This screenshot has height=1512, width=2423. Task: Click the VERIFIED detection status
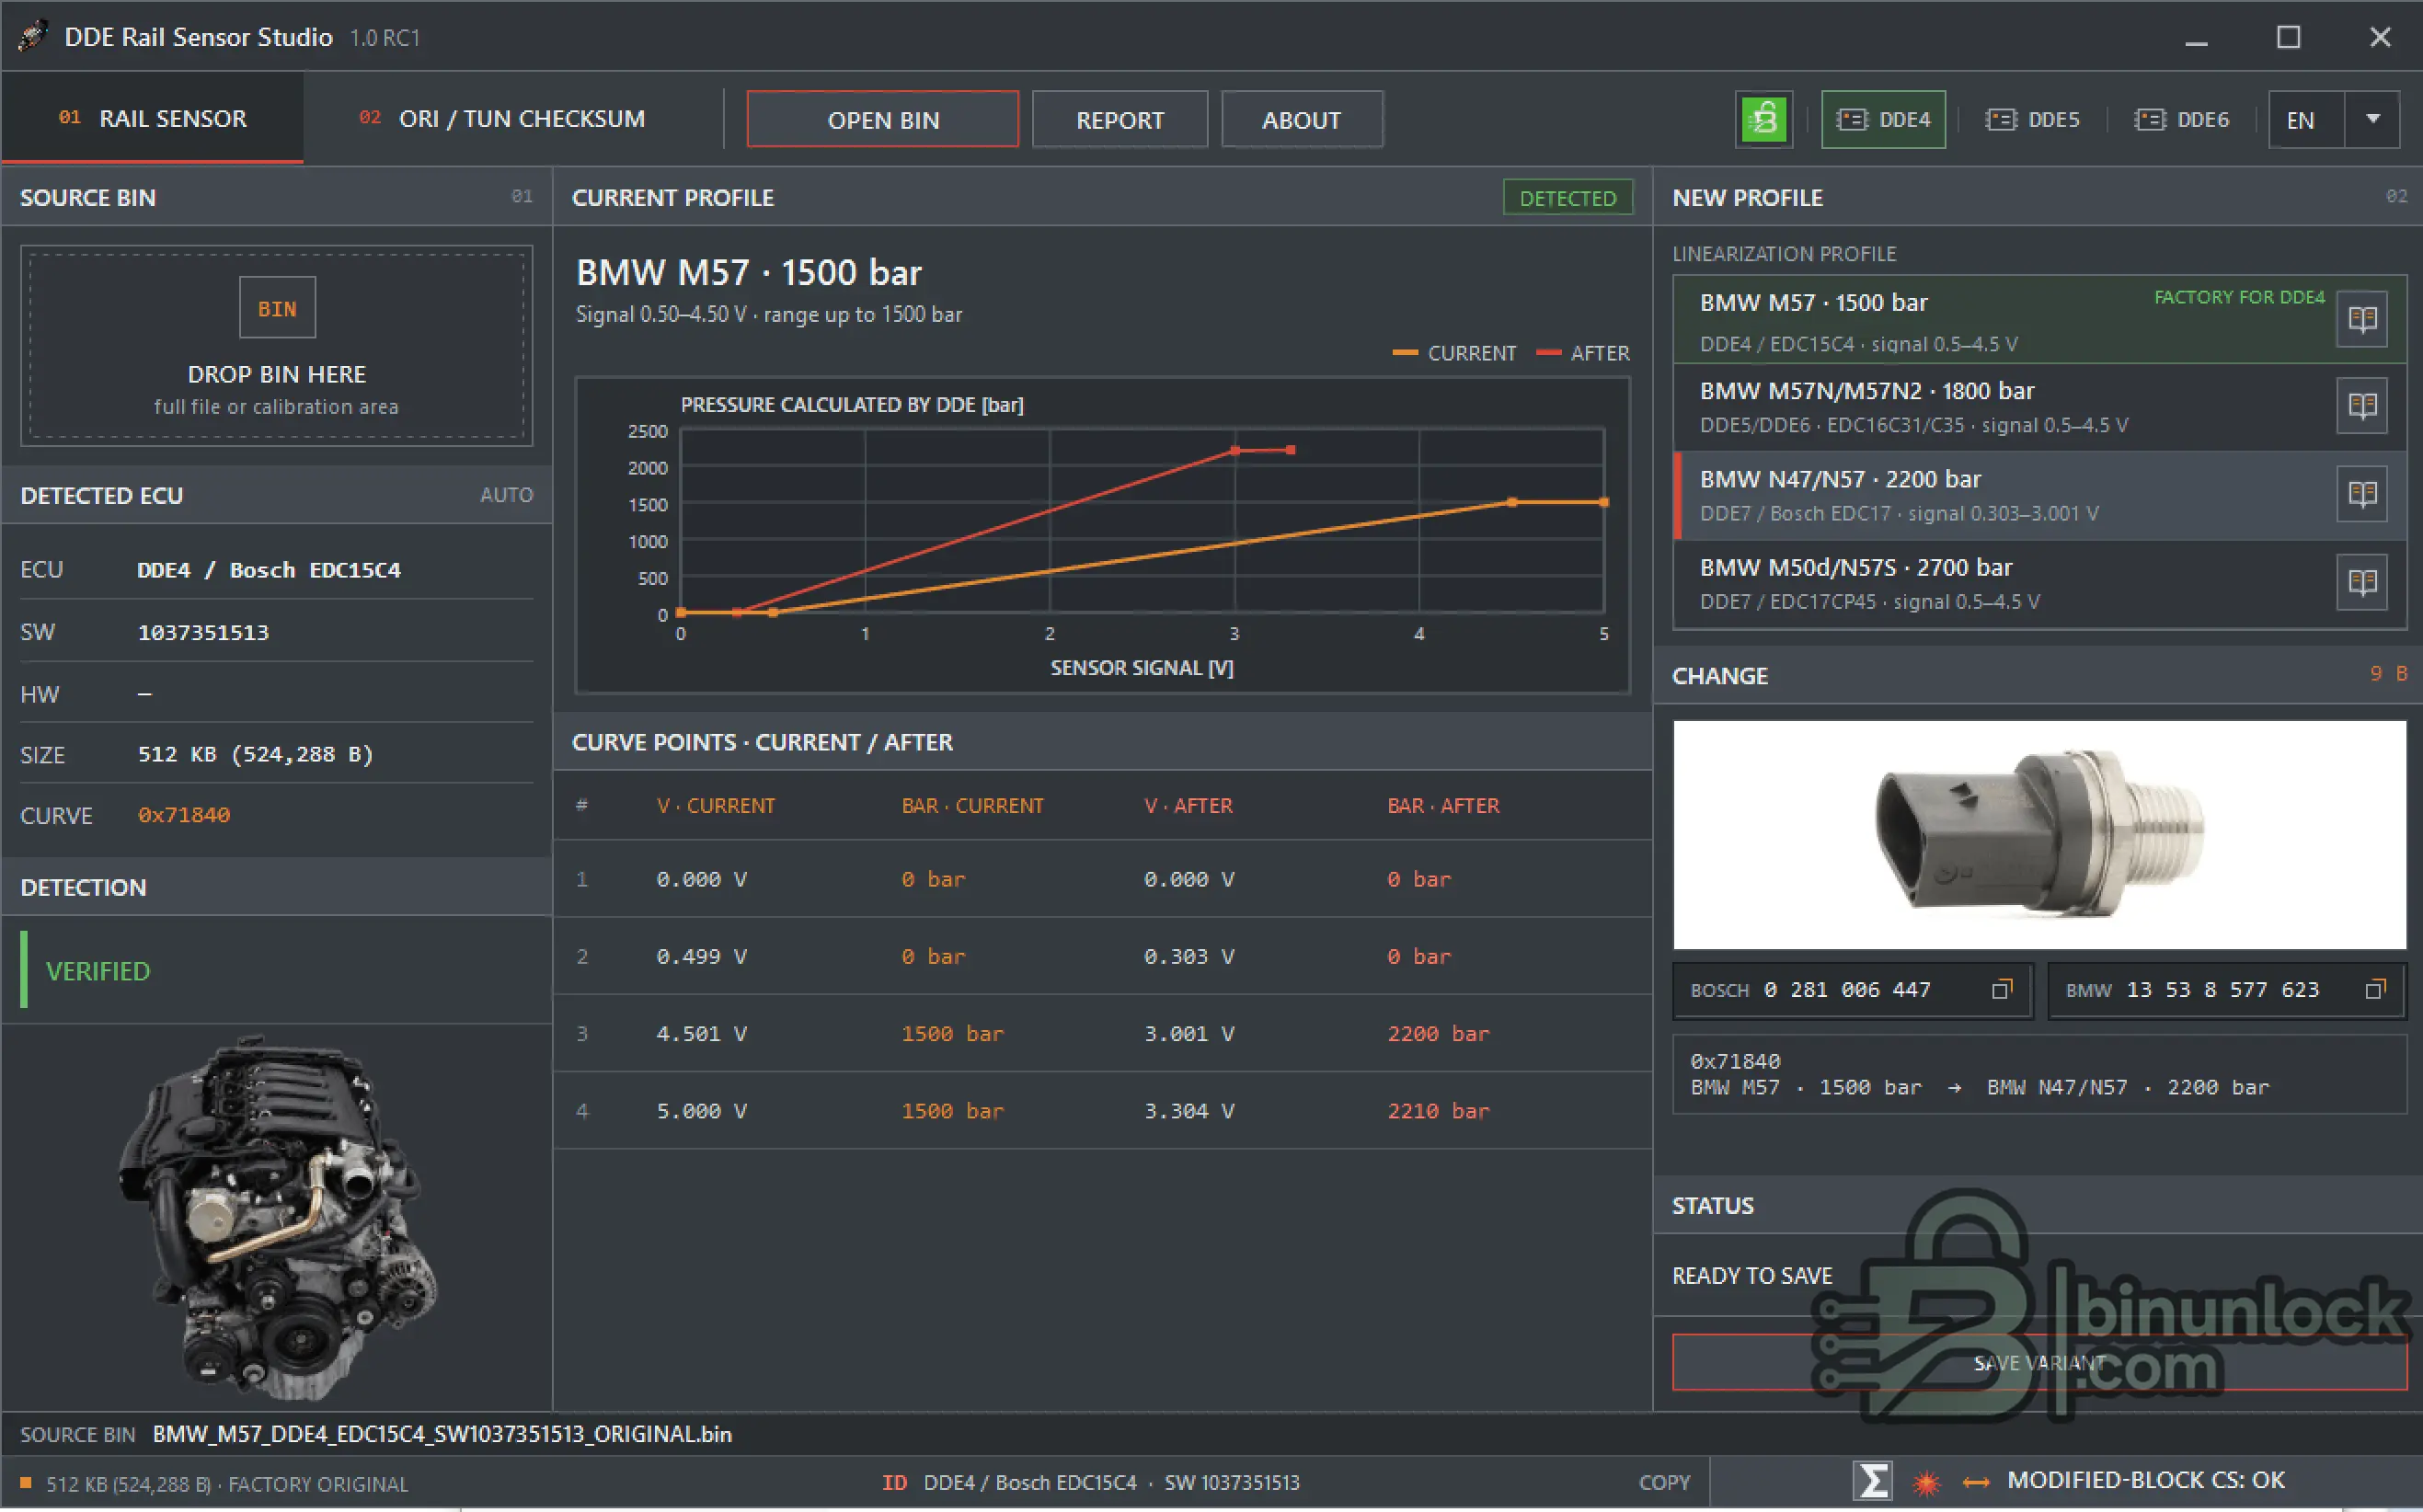point(98,971)
